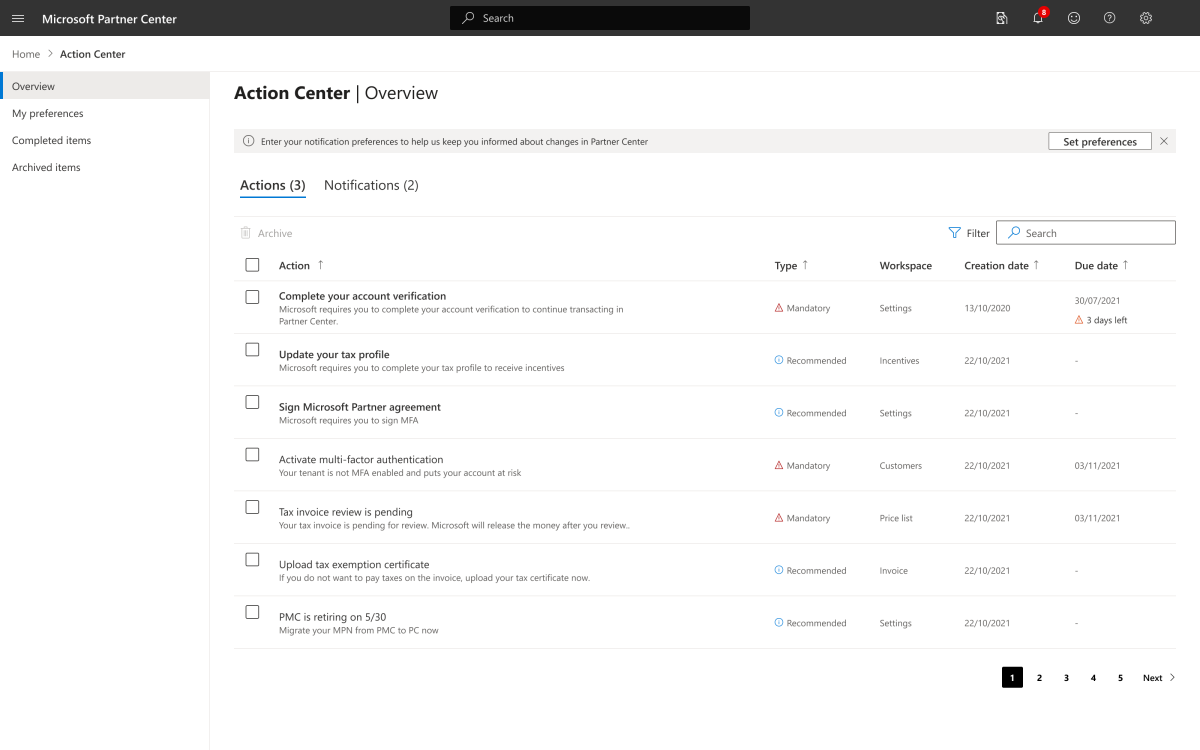Click the feedback smiley icon
This screenshot has height=750, width=1200.
point(1074,18)
